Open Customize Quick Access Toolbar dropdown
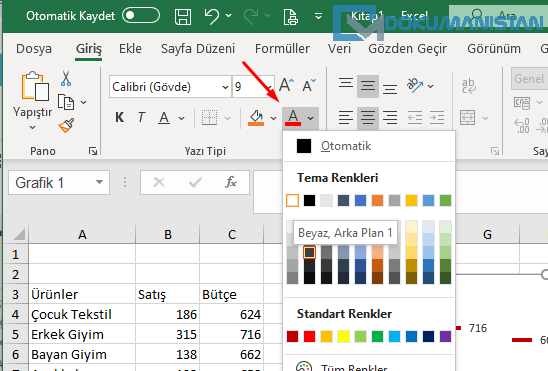Screen dimensions: 548x371 pyautogui.click(x=318, y=16)
